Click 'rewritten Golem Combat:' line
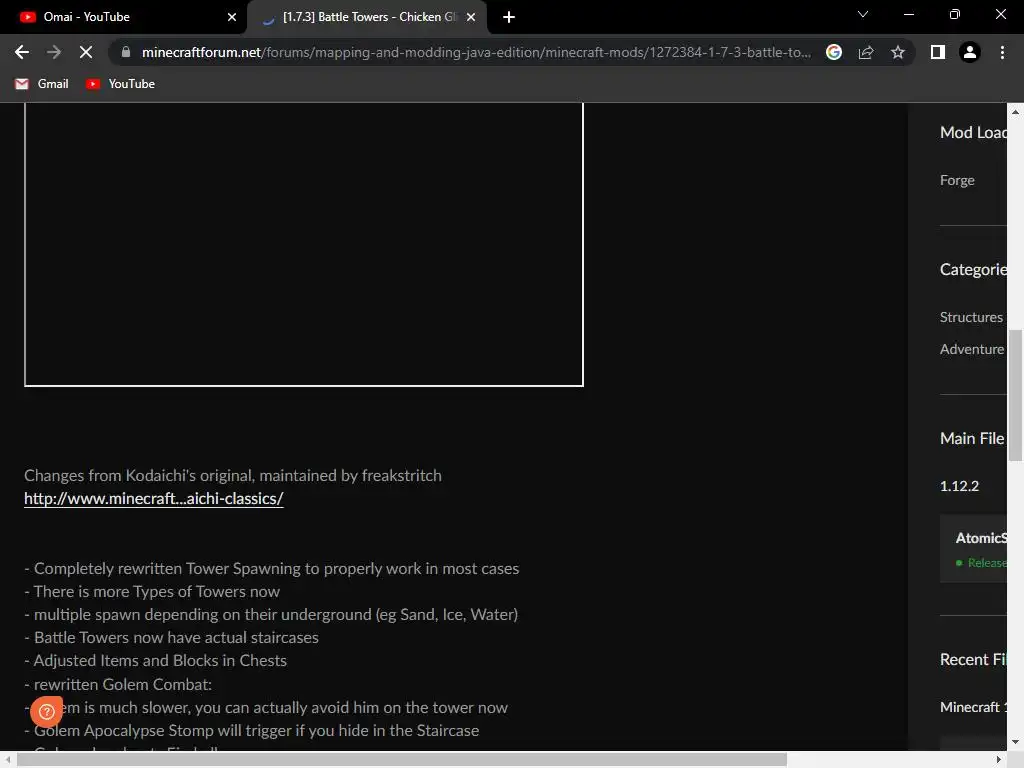 [118, 684]
